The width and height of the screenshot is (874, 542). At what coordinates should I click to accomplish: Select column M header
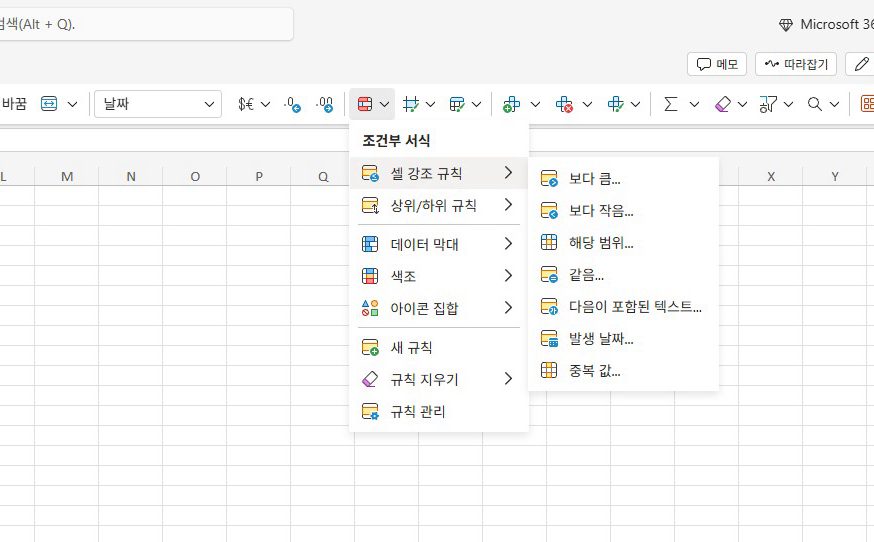tap(67, 177)
